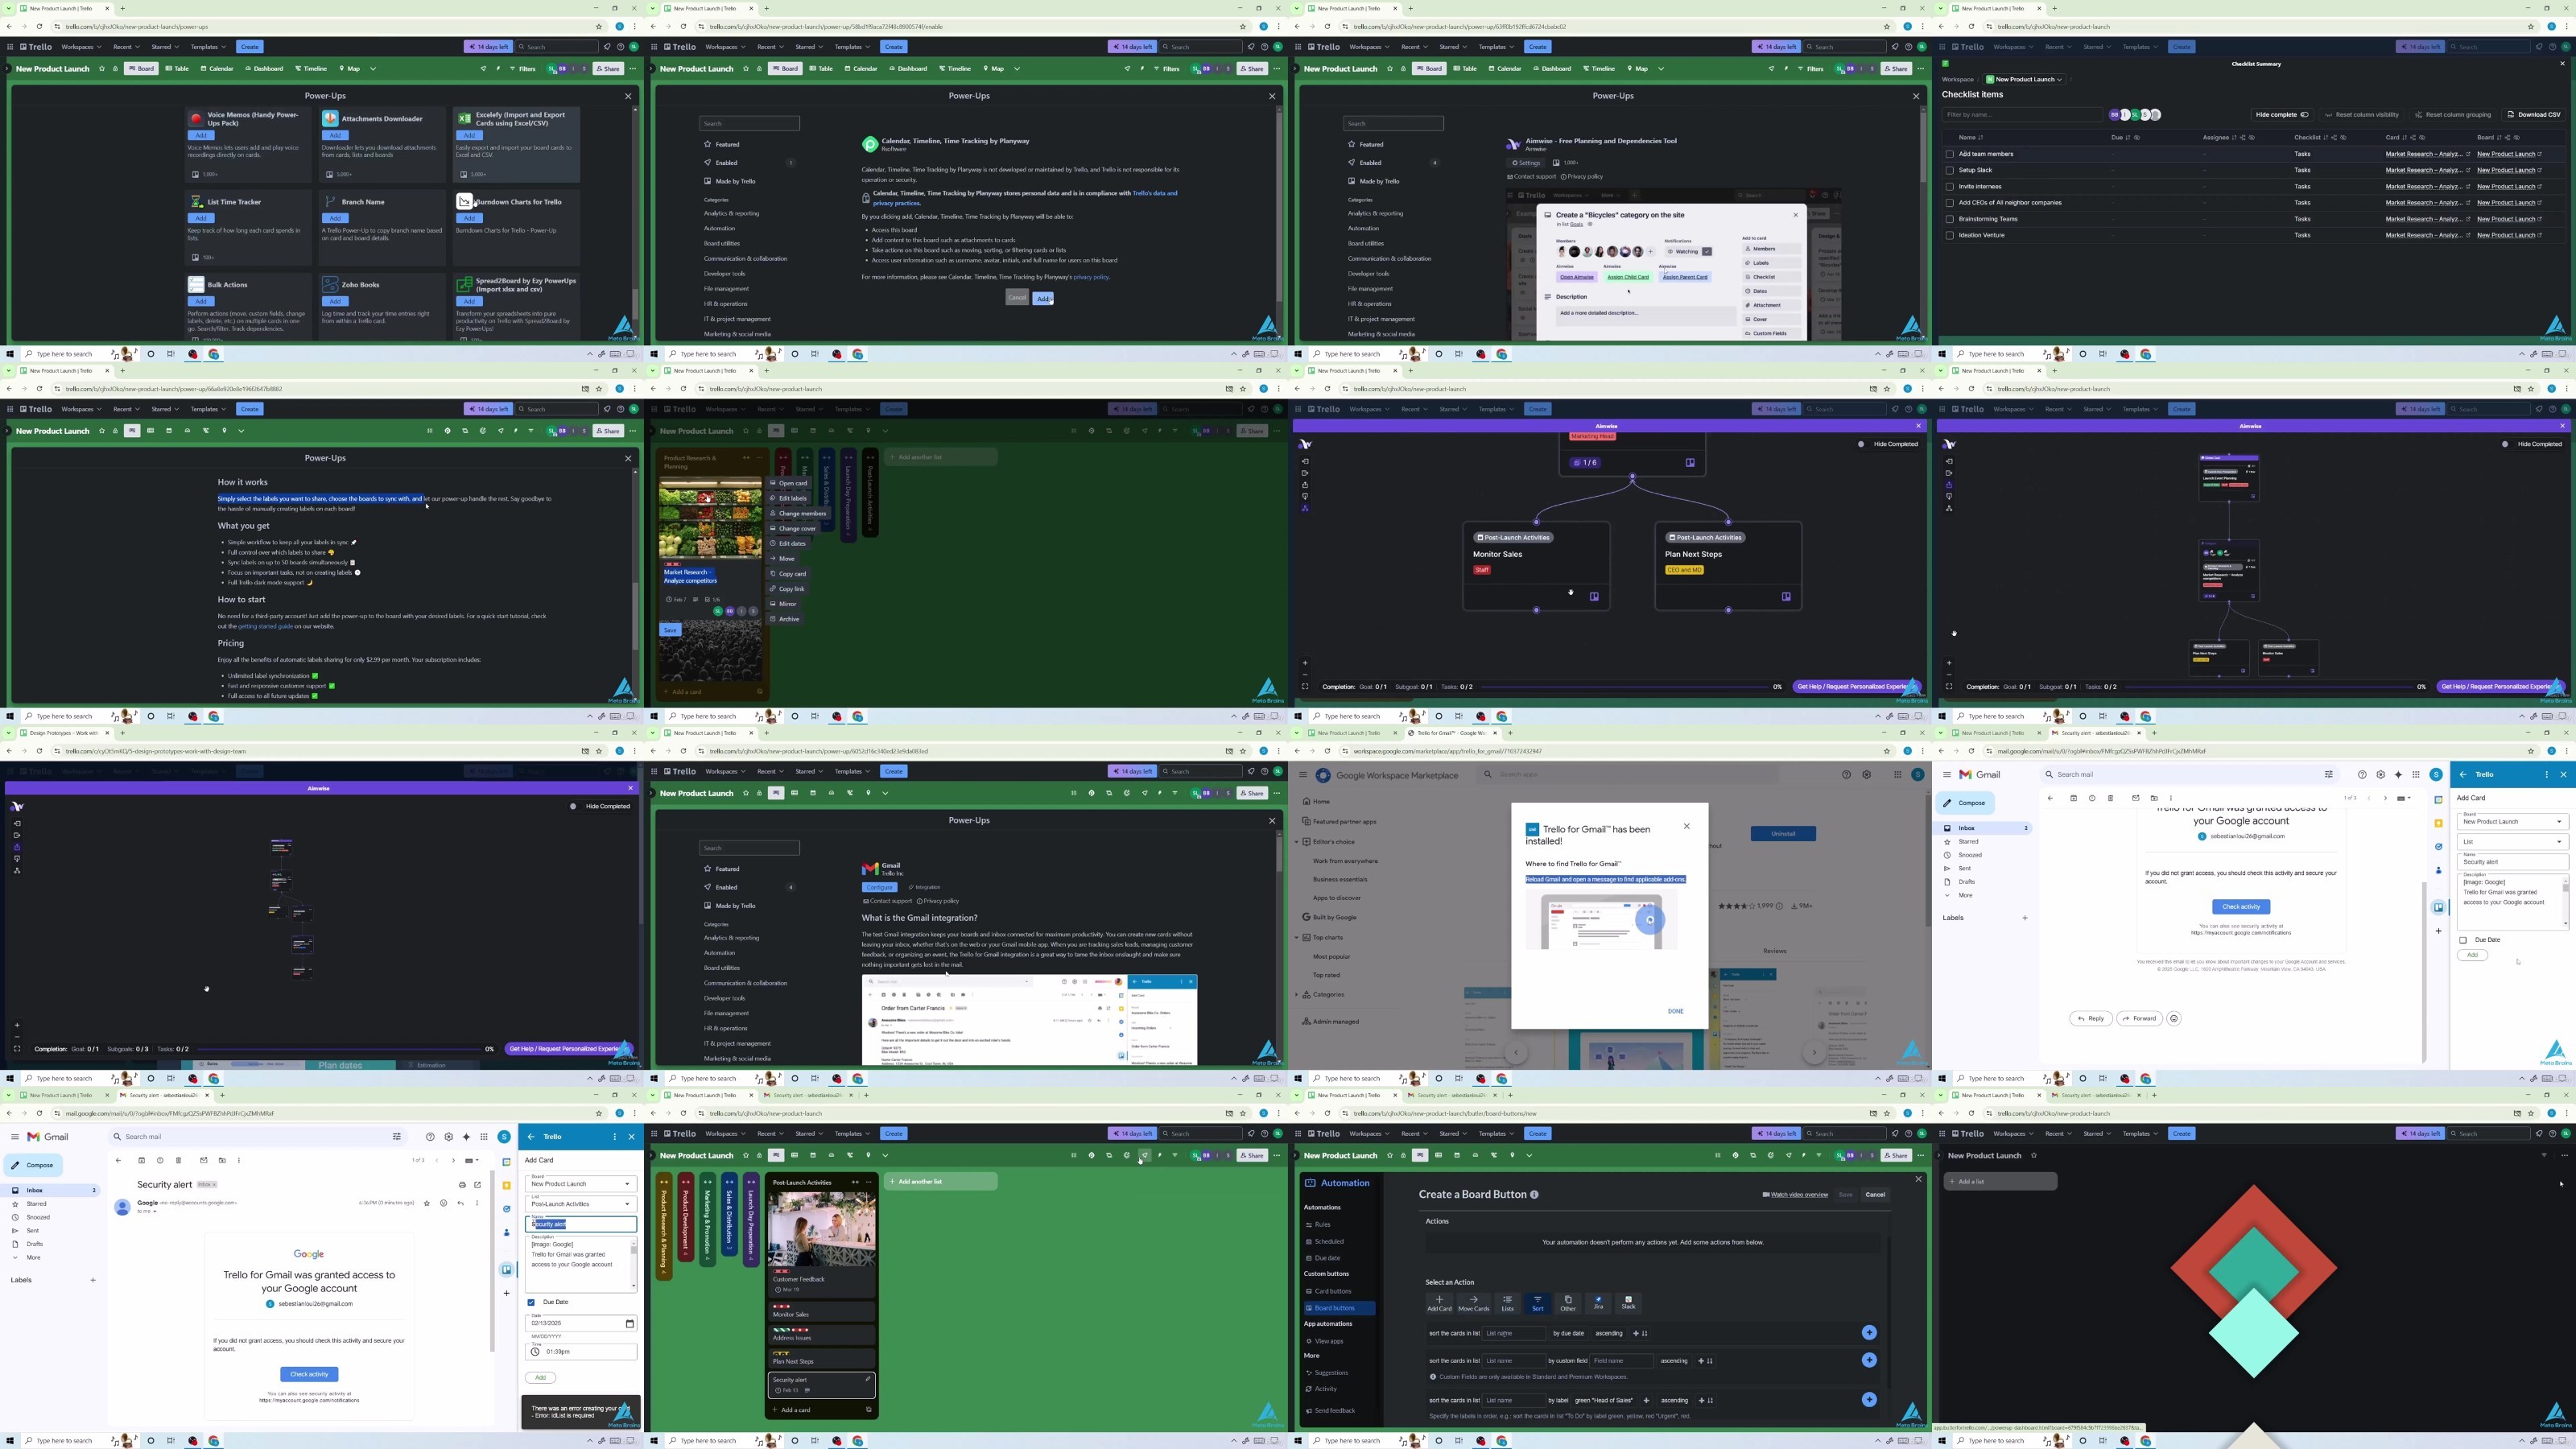Click Field name input in sort by custom field row

(1621, 1361)
